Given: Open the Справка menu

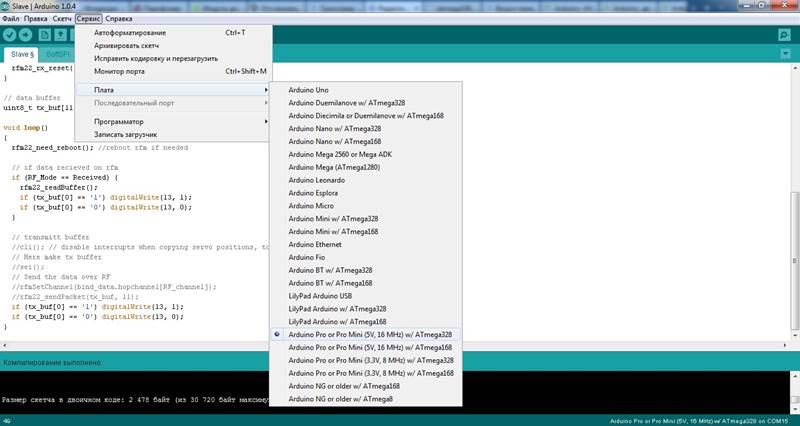Looking at the screenshot, I should (x=119, y=19).
